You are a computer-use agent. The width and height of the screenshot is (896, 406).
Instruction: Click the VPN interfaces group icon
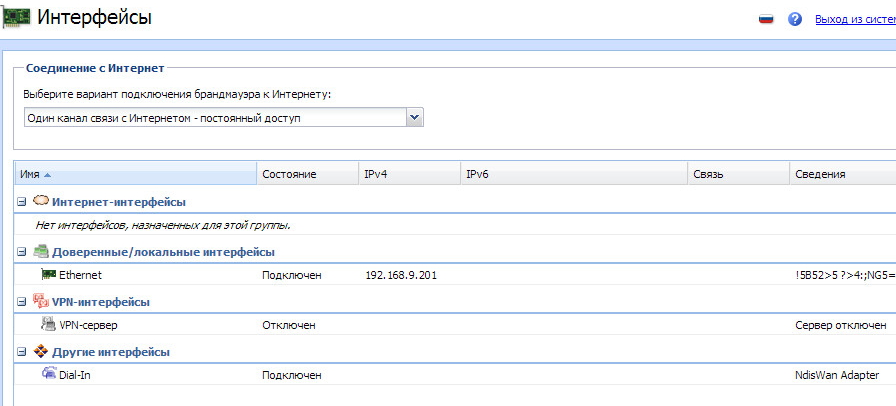pos(41,301)
